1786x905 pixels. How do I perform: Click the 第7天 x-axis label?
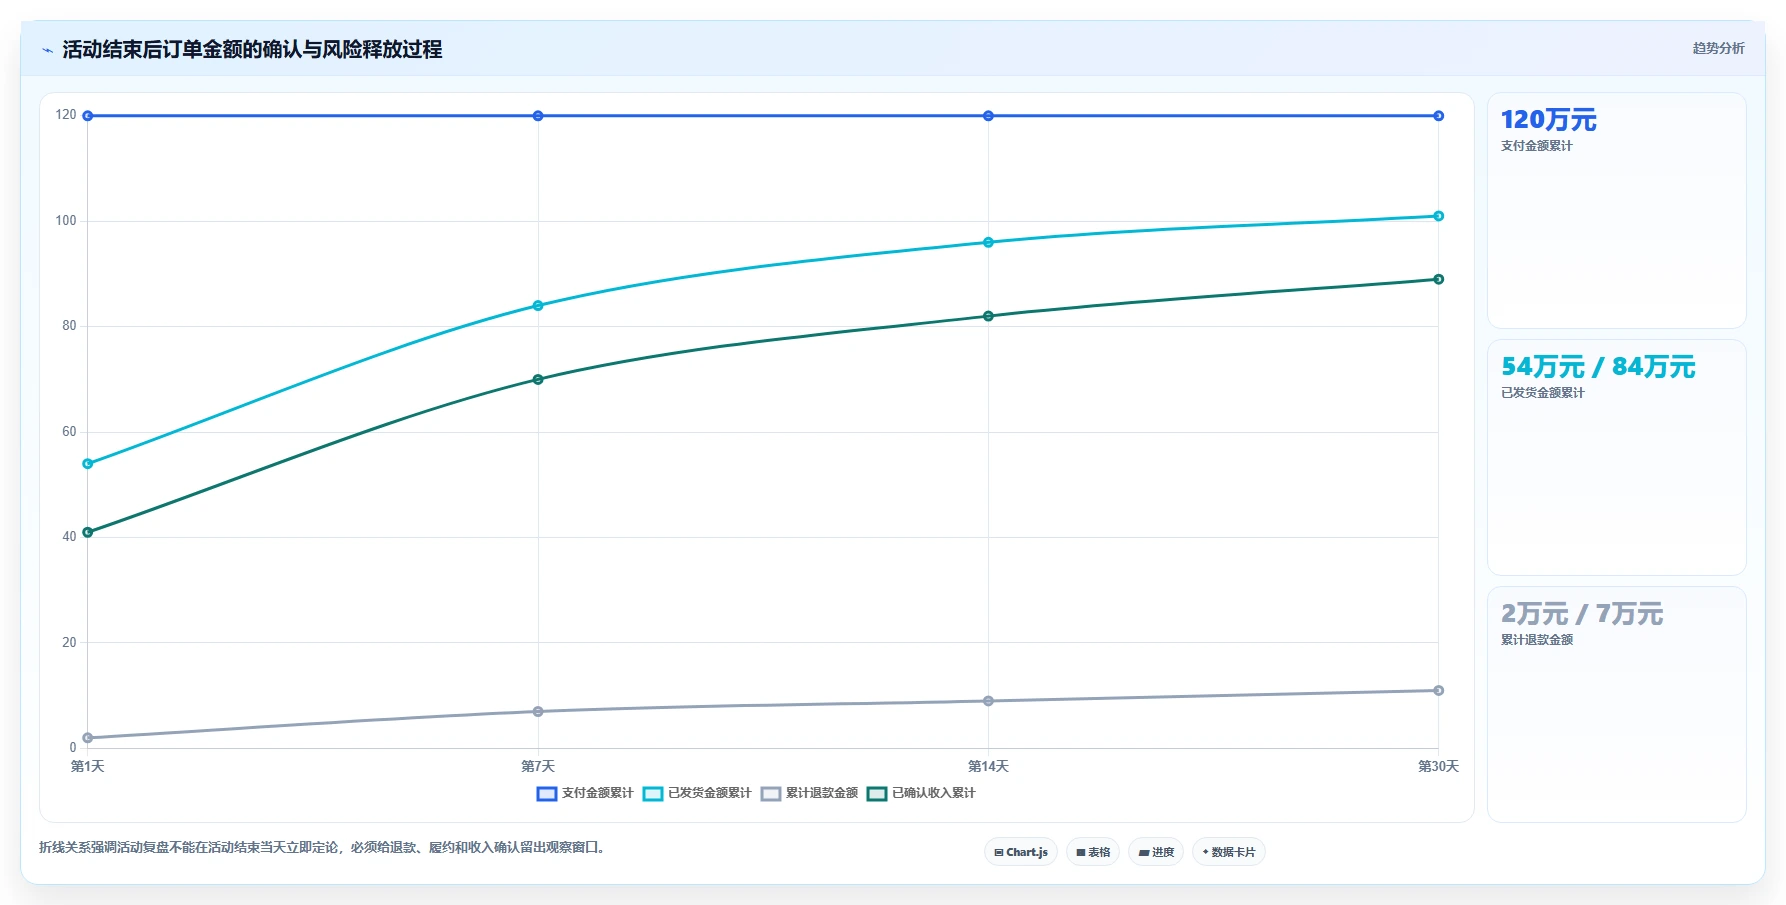(538, 767)
